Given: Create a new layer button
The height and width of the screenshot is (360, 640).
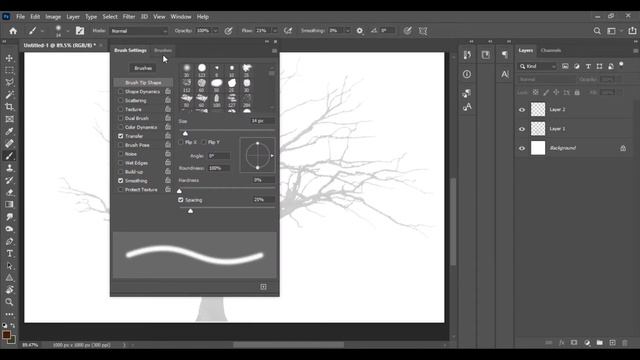Looking at the screenshot, I should point(612,343).
